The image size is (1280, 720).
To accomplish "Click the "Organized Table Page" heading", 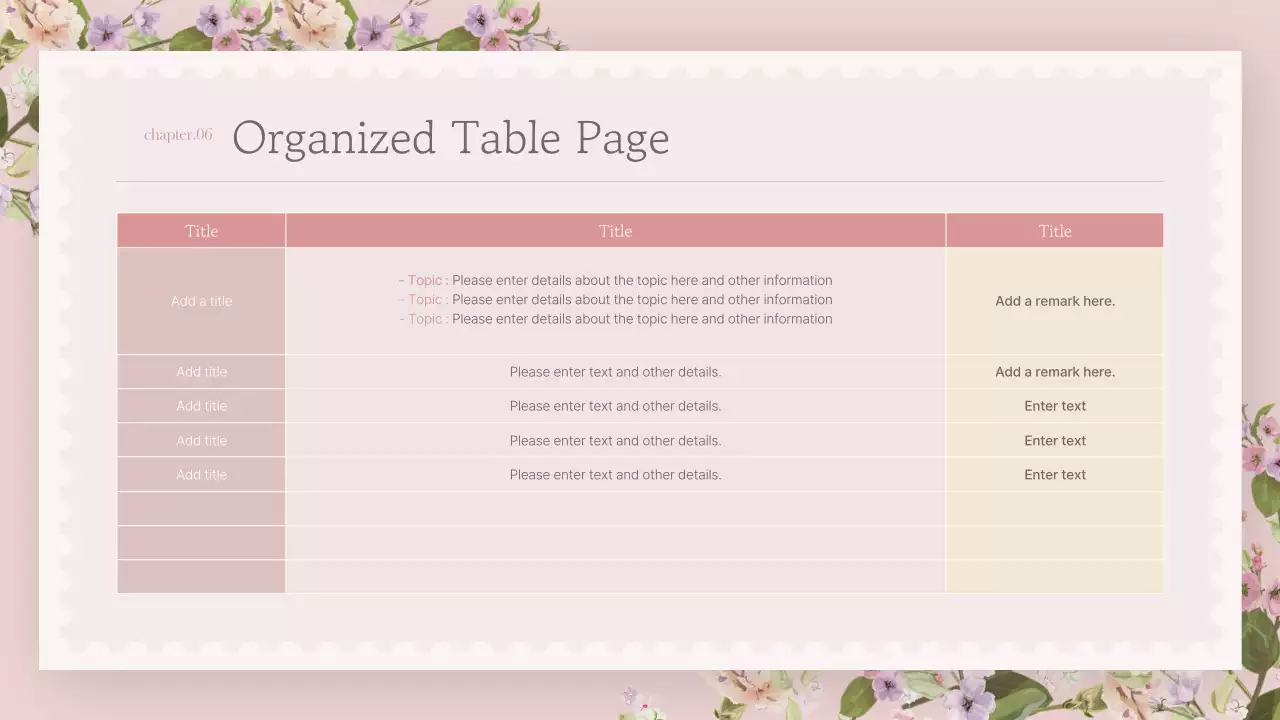I will click(x=450, y=138).
